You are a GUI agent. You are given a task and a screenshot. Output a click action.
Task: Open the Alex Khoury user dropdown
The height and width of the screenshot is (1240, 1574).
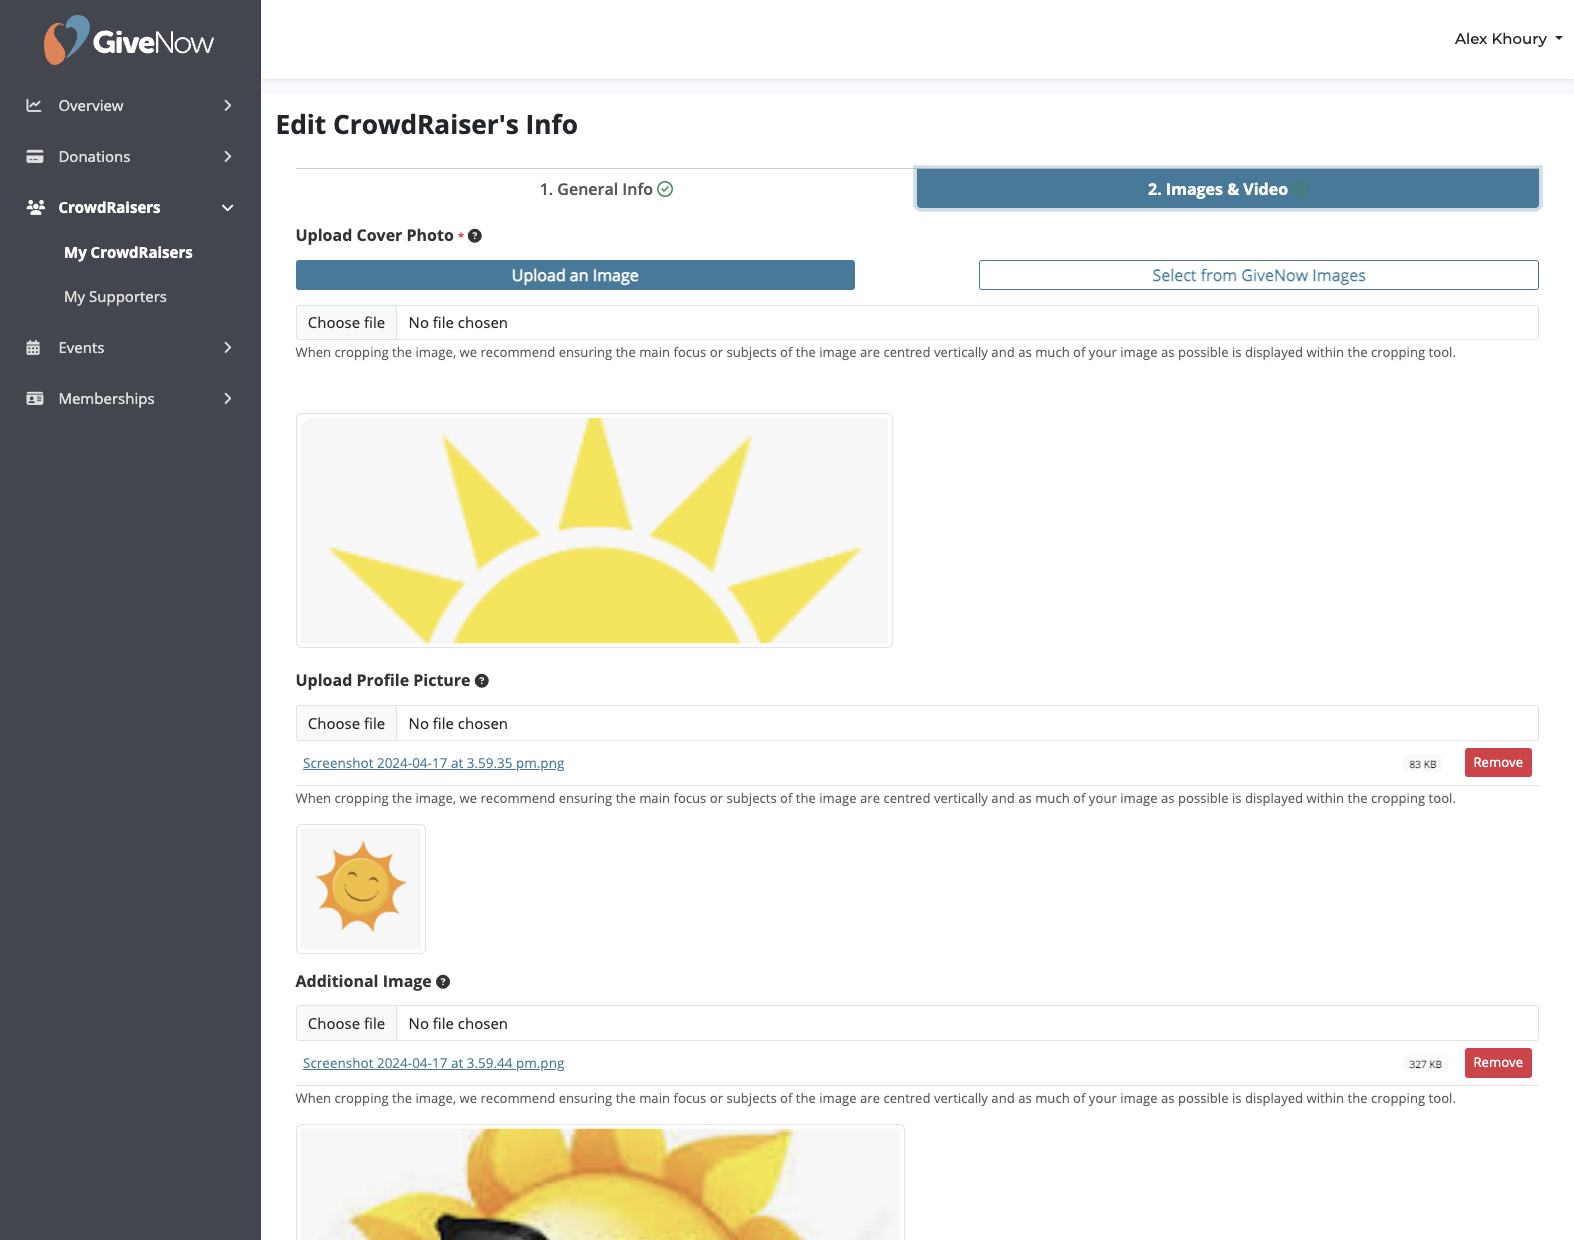1508,39
